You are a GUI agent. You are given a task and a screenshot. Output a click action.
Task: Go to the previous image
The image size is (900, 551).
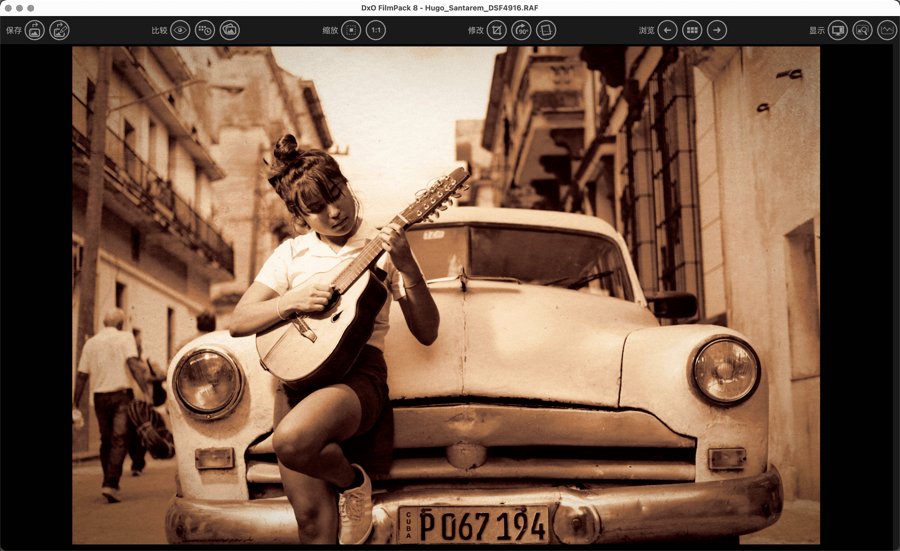(x=667, y=31)
